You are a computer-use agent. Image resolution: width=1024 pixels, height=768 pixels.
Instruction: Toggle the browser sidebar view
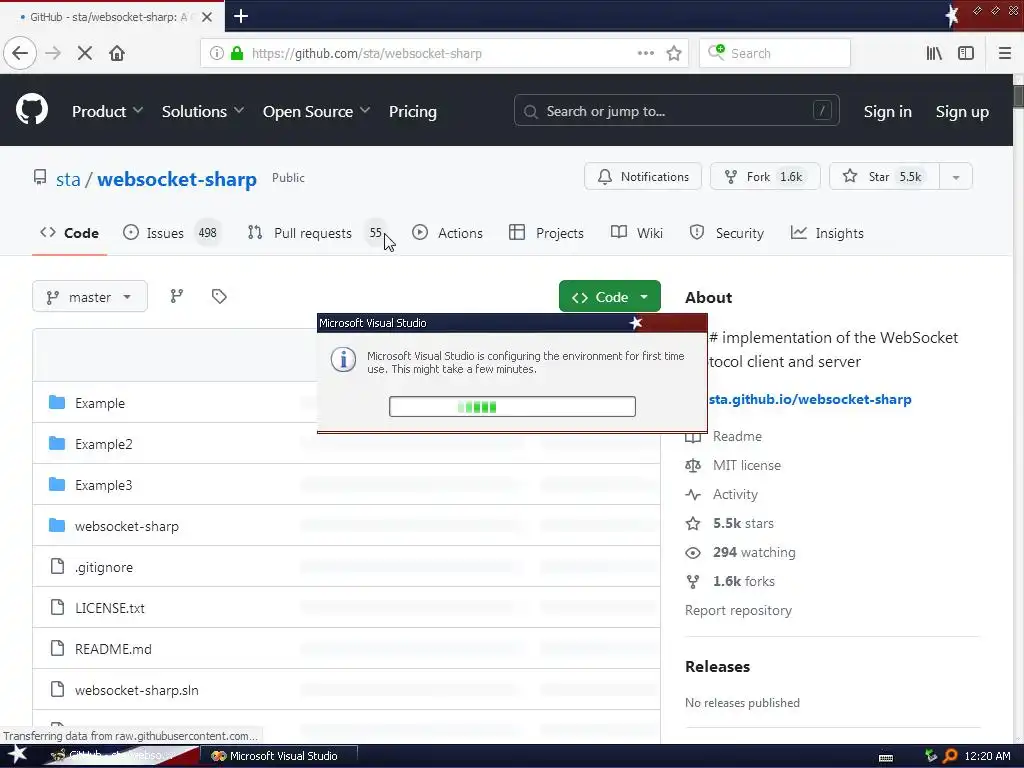point(966,54)
